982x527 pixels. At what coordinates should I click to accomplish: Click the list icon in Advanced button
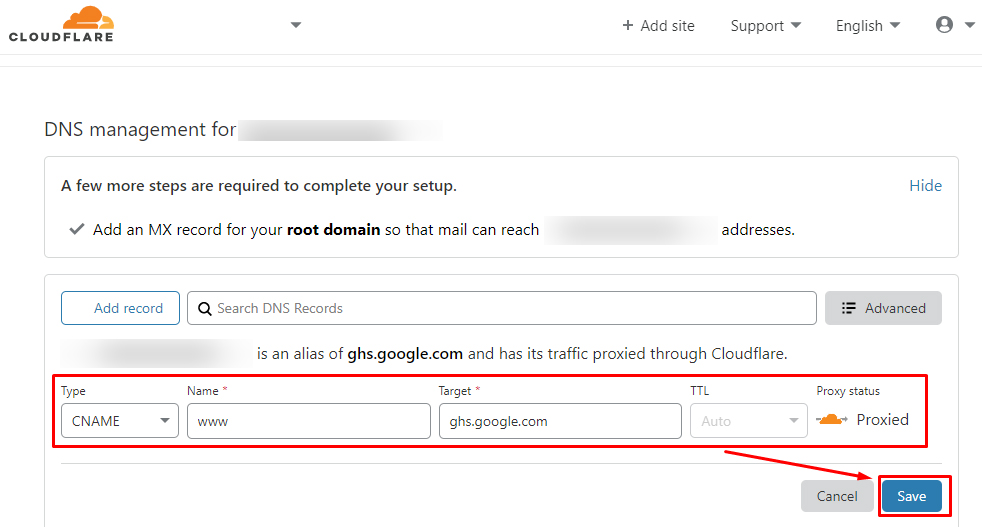tap(849, 308)
